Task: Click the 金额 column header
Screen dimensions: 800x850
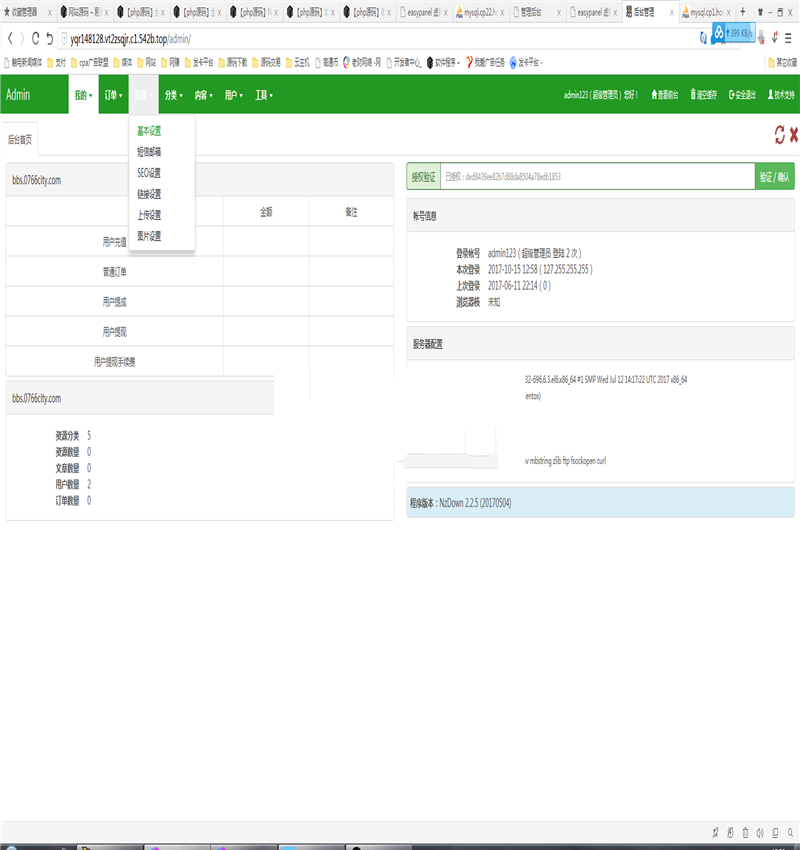Action: [266, 212]
